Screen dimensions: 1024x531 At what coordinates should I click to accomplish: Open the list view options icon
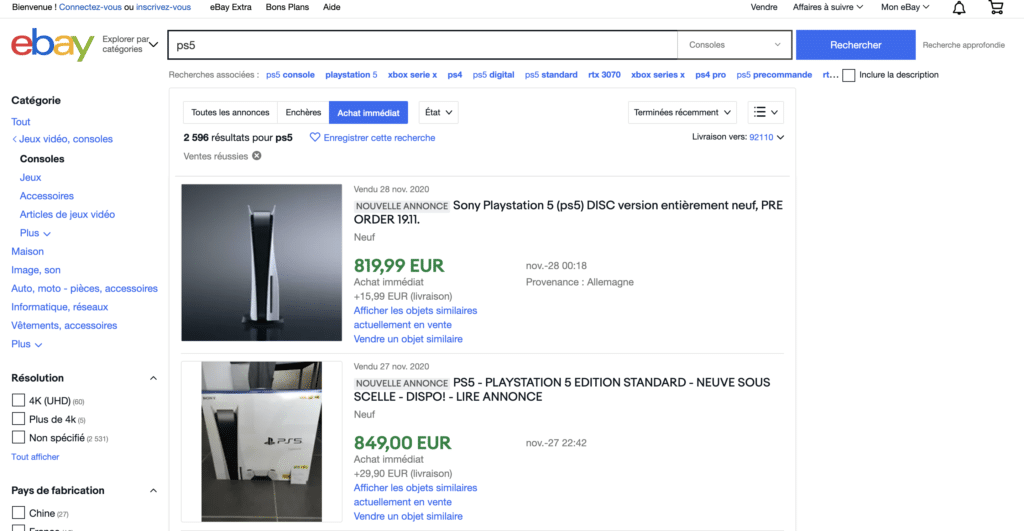[765, 112]
